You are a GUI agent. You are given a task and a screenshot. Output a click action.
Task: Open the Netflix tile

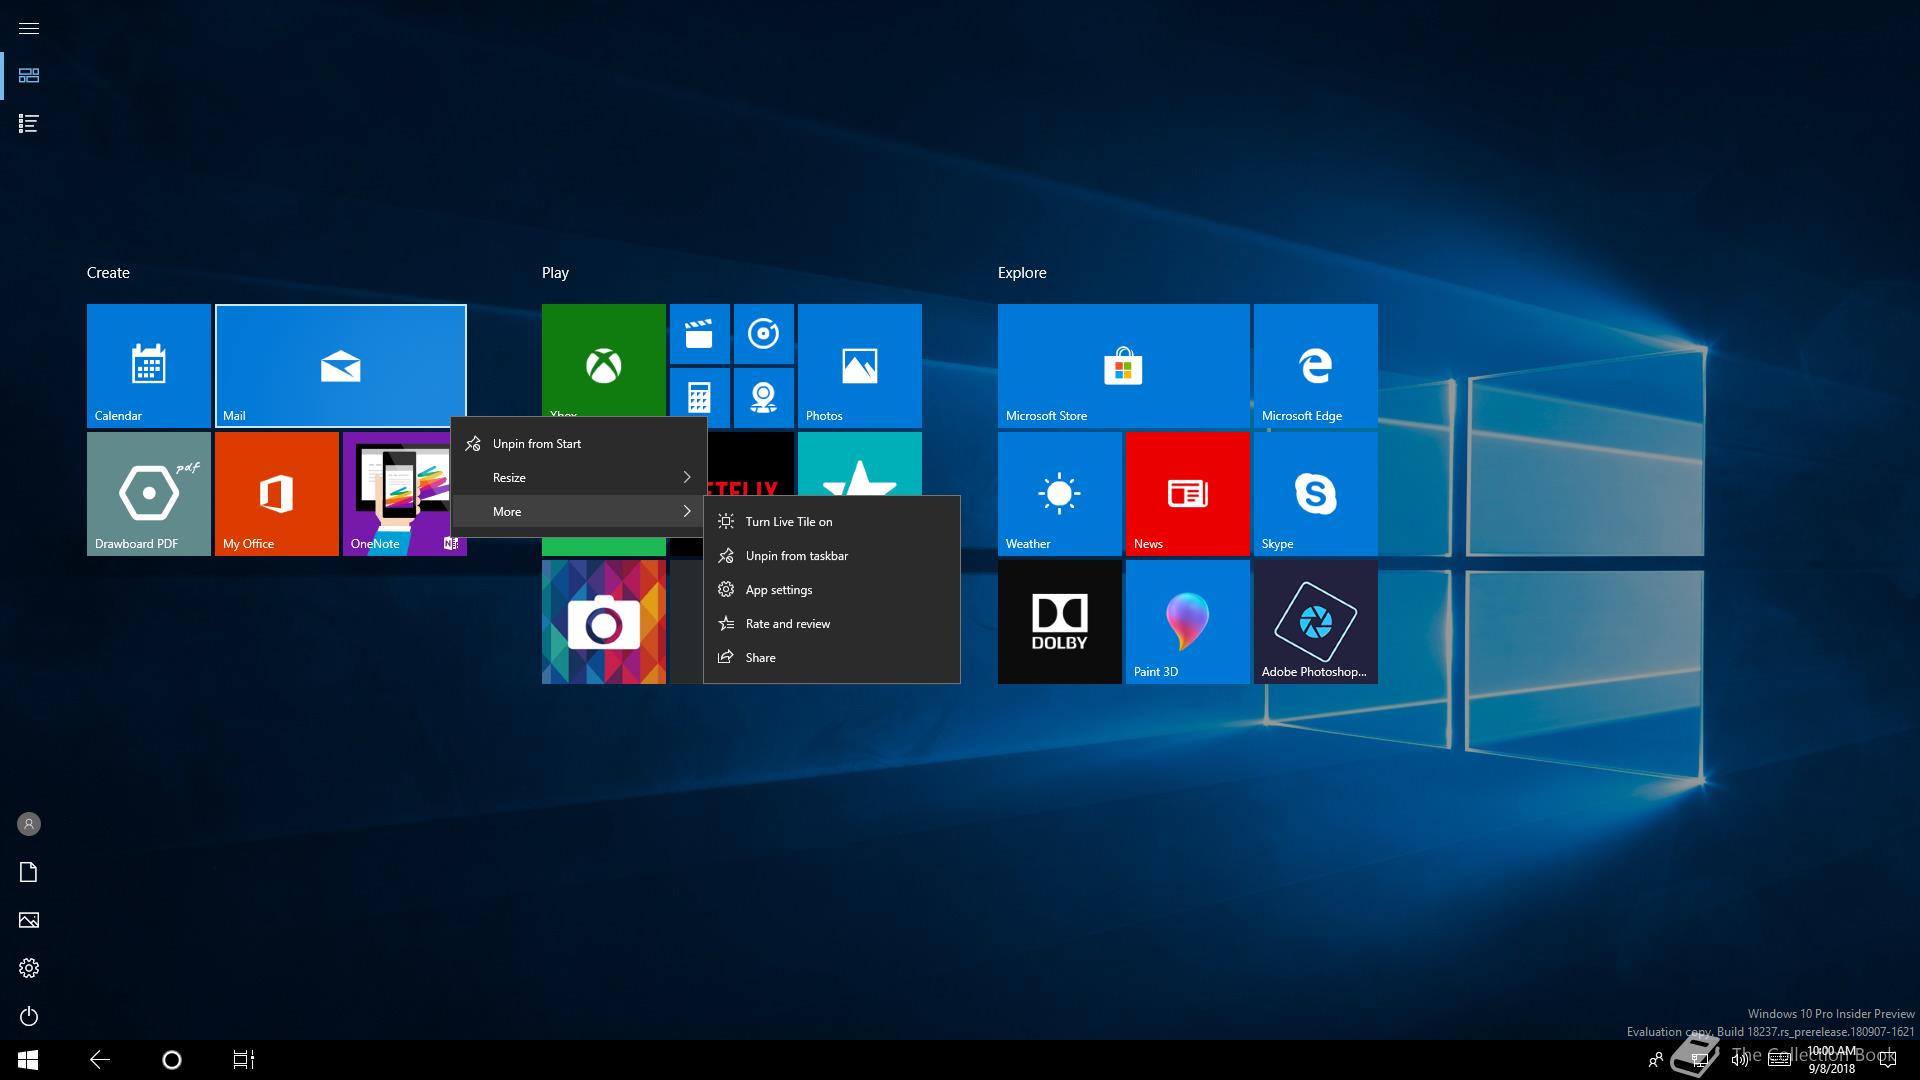coord(750,464)
